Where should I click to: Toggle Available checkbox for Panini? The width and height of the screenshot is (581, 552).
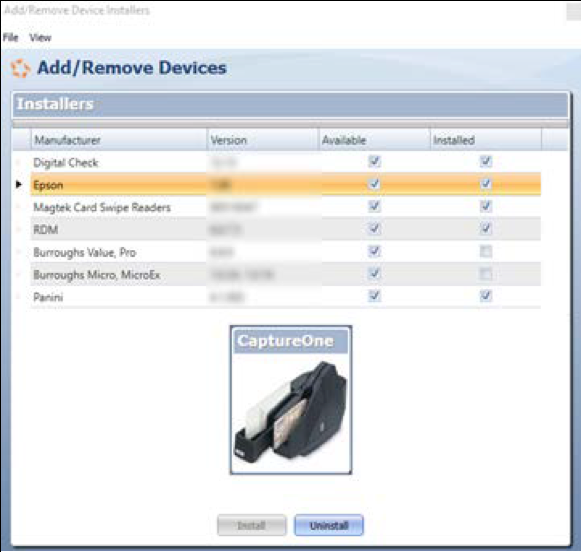tap(374, 296)
